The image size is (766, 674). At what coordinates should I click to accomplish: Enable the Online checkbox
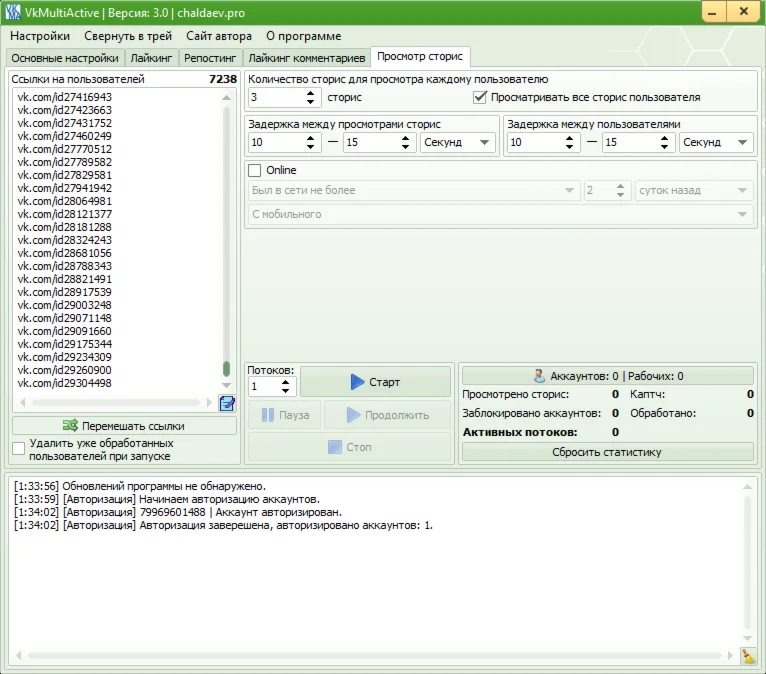(x=255, y=170)
